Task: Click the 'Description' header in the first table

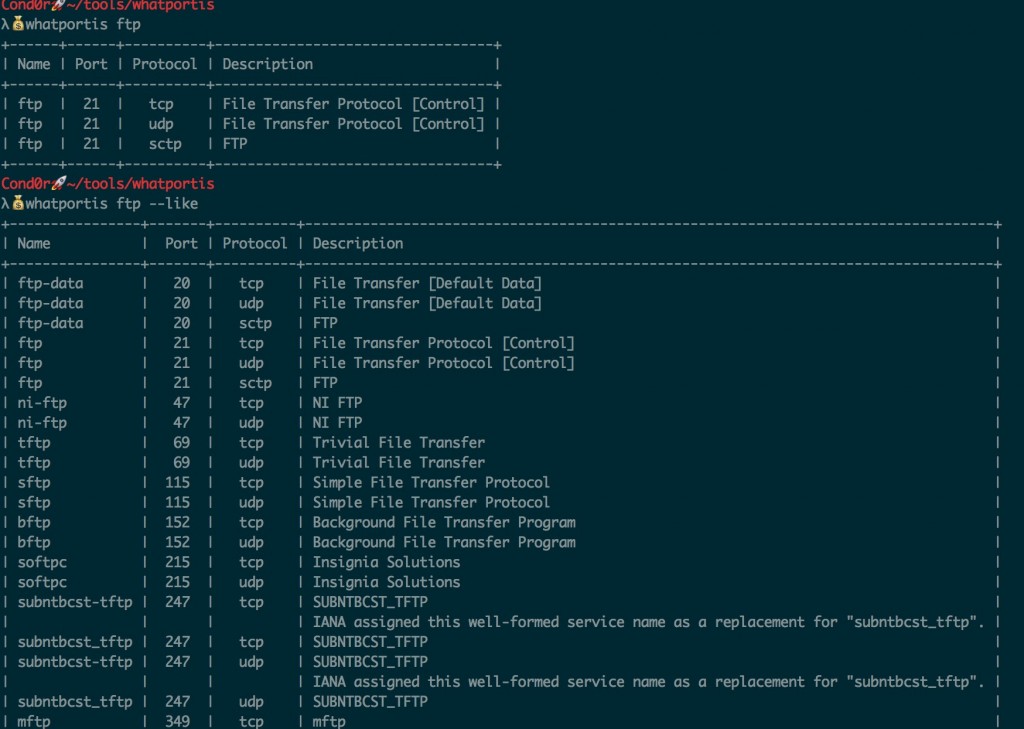Action: click(x=267, y=64)
